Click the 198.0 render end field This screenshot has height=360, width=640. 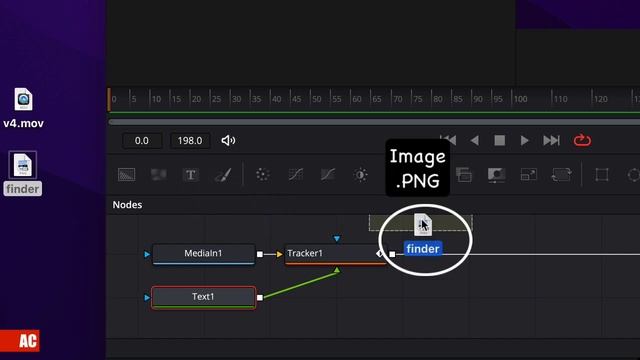pyautogui.click(x=190, y=141)
